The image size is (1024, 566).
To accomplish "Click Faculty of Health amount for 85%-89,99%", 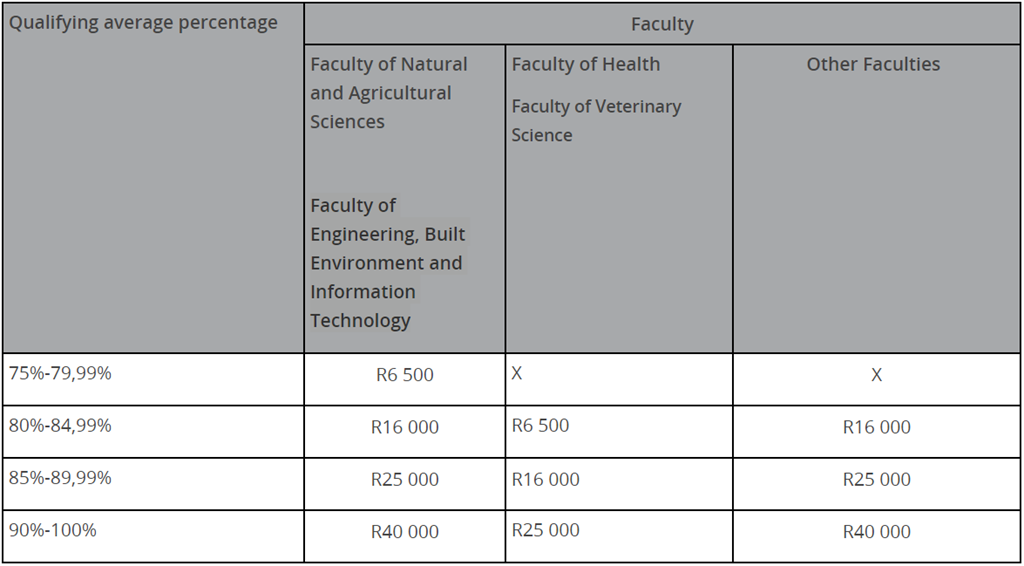I will (545, 479).
